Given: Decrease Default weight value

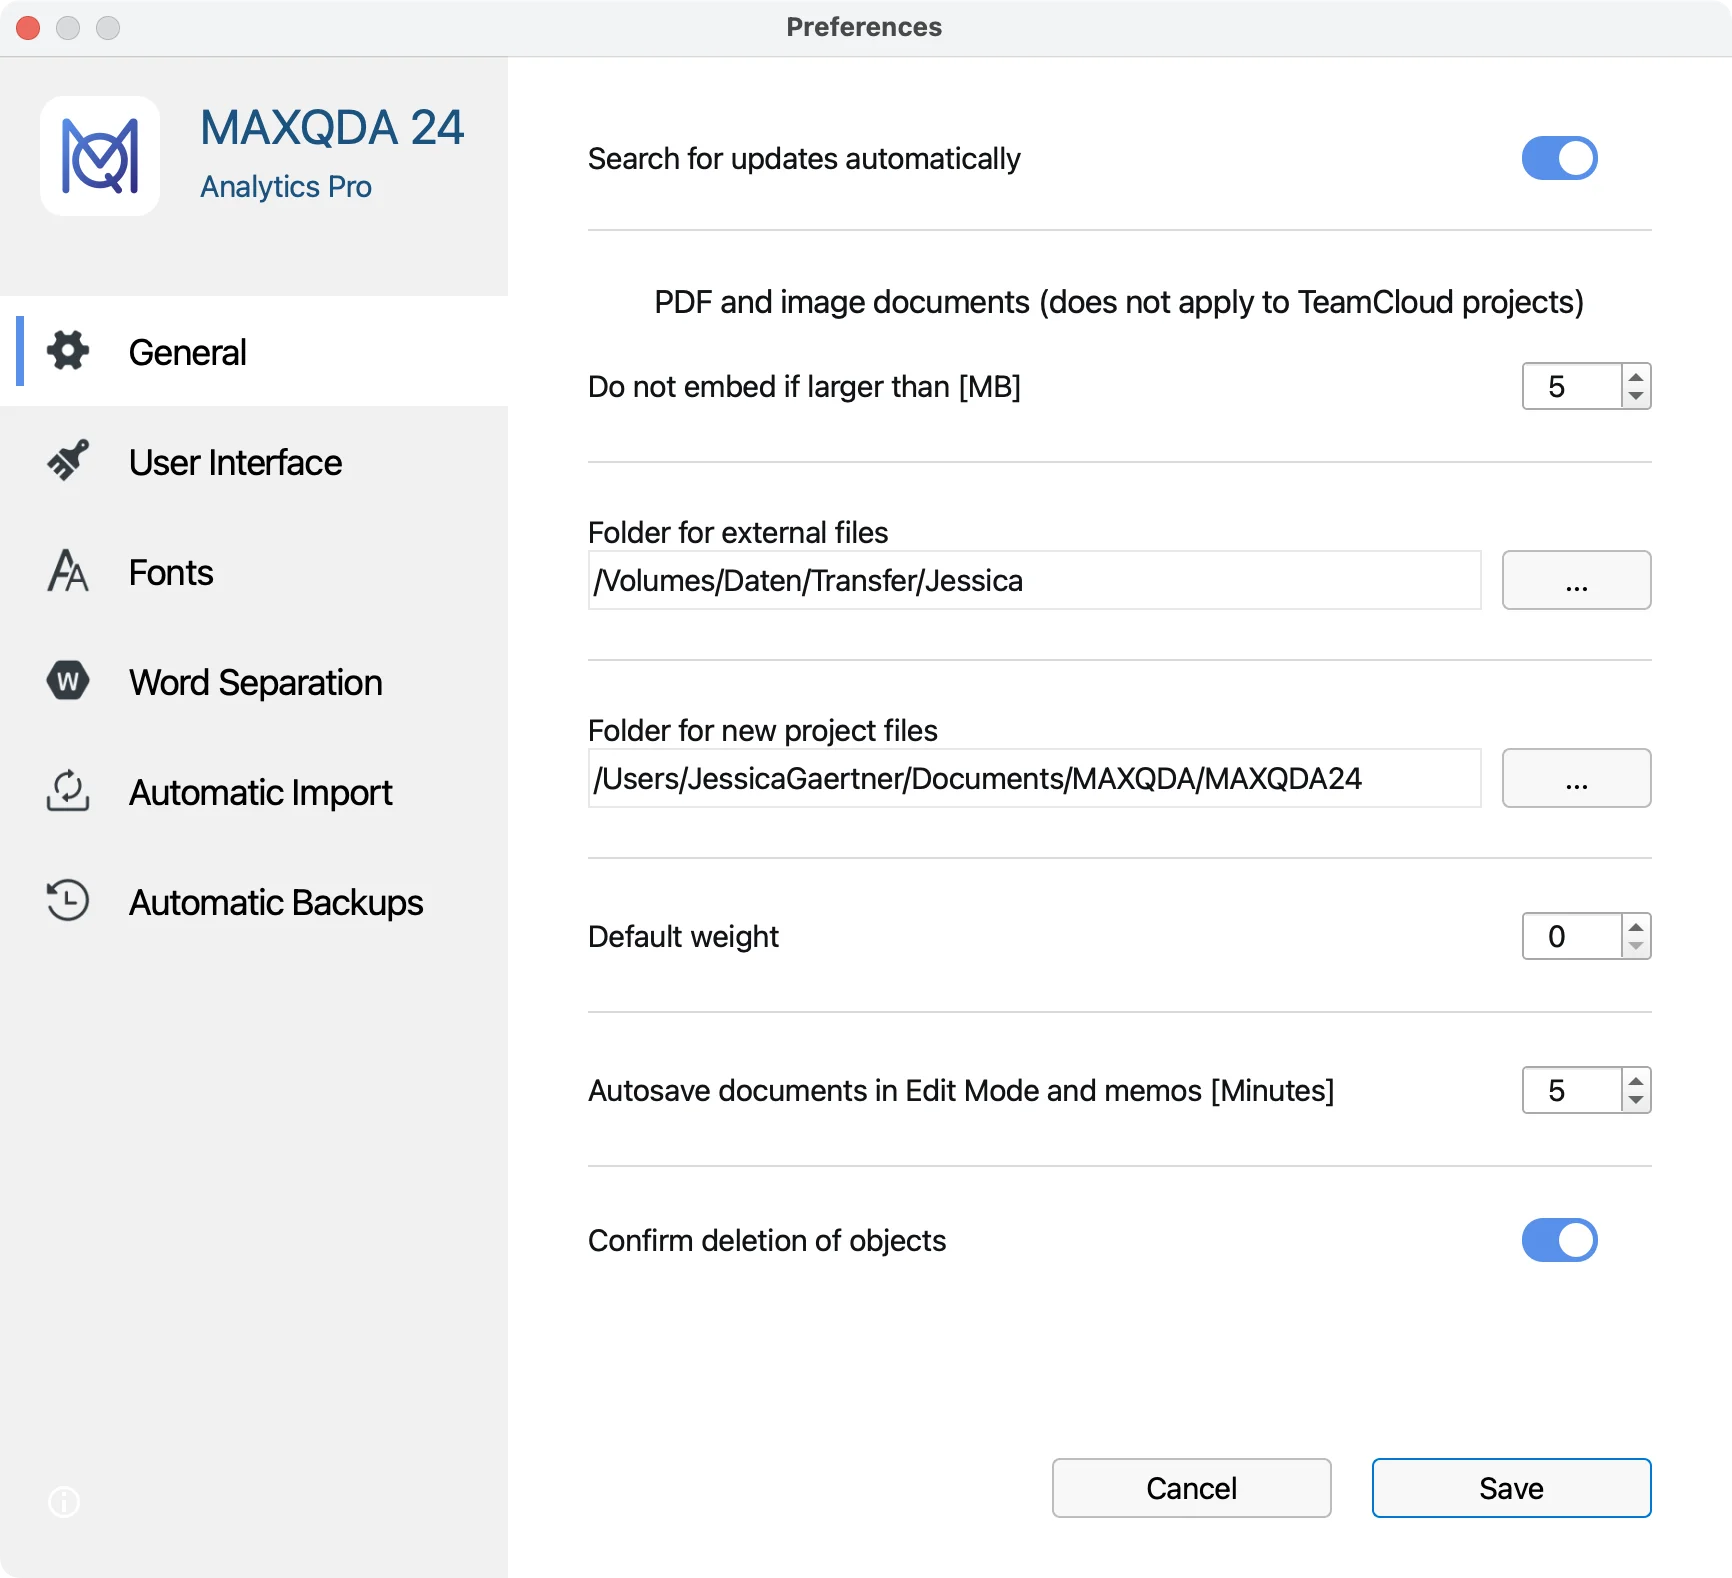Looking at the screenshot, I should point(1636,946).
